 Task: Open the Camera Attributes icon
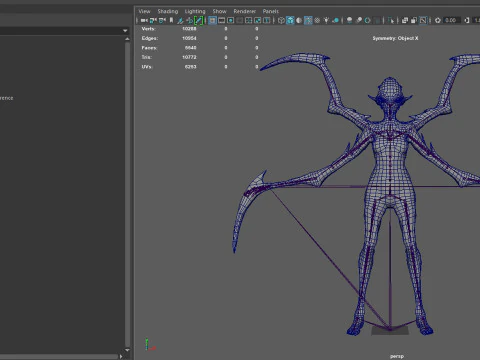(162, 21)
